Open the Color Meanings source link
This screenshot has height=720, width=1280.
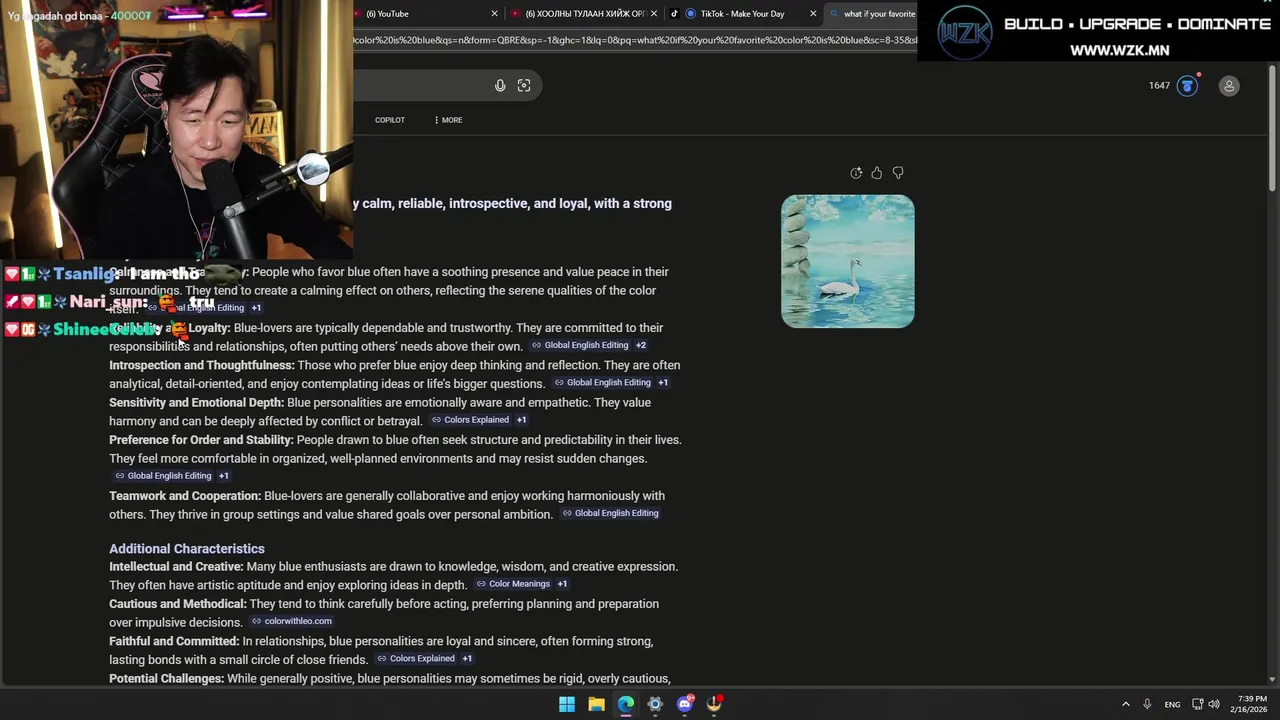pyautogui.click(x=513, y=584)
